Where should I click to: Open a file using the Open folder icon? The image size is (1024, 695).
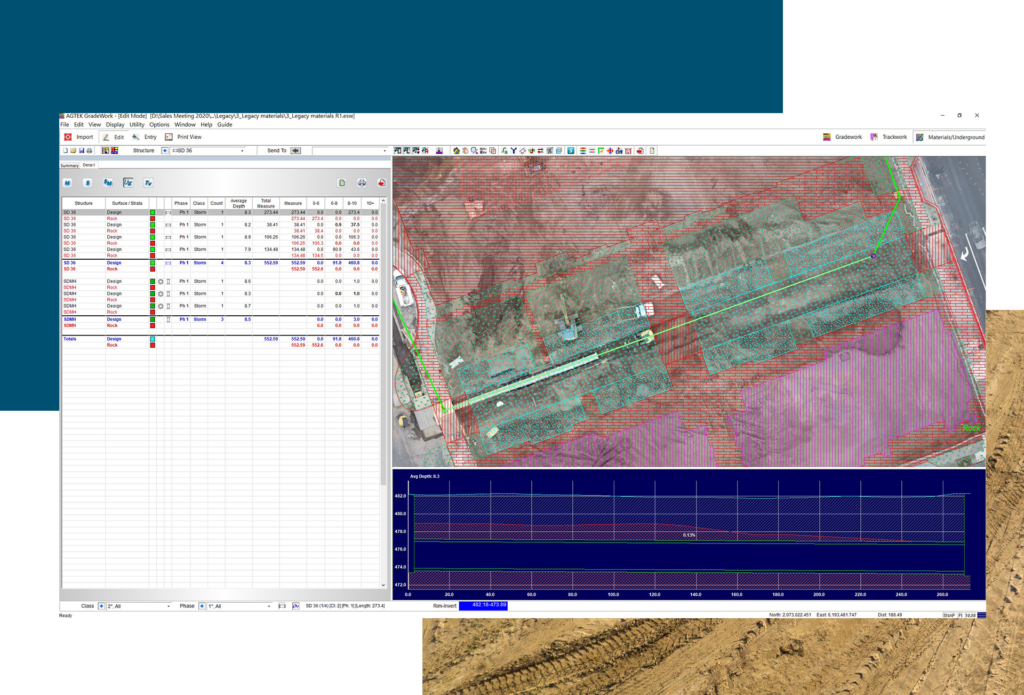click(73, 150)
